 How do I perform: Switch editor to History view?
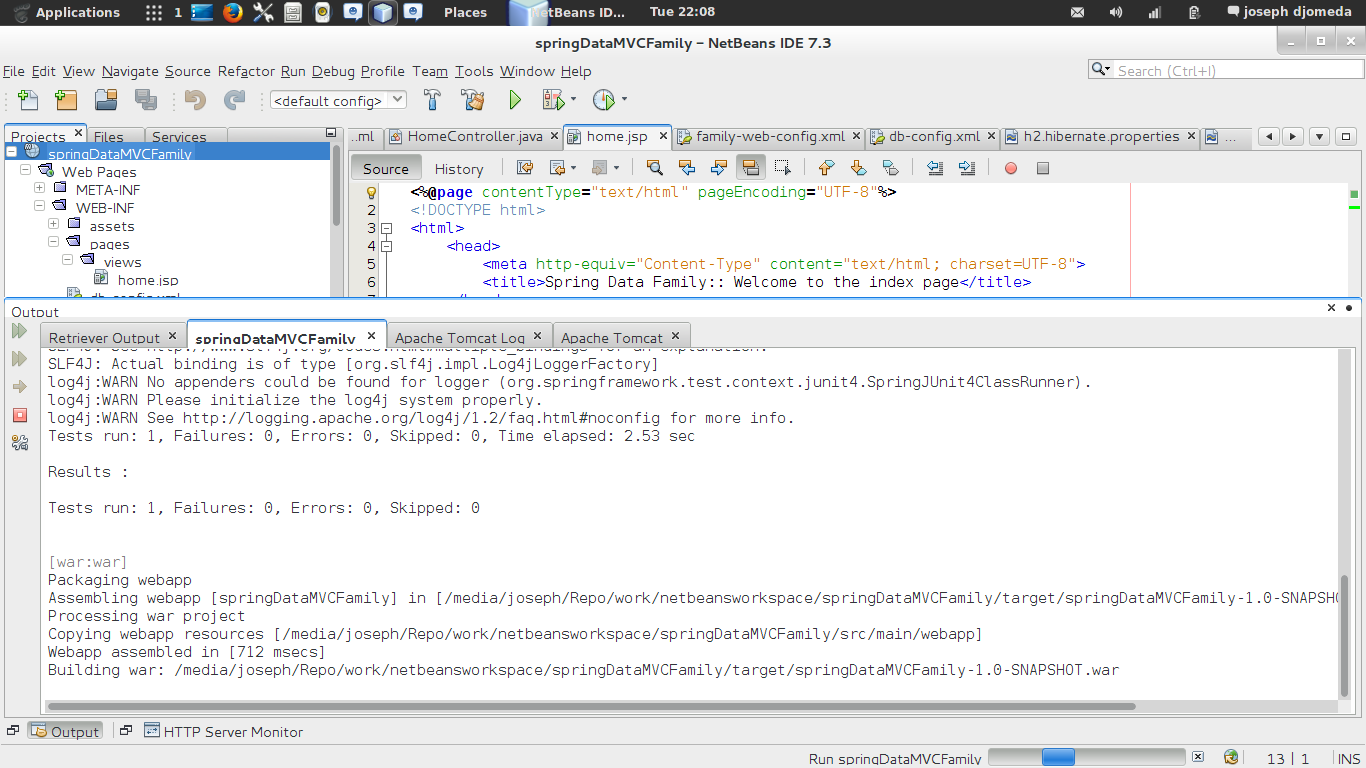click(459, 169)
